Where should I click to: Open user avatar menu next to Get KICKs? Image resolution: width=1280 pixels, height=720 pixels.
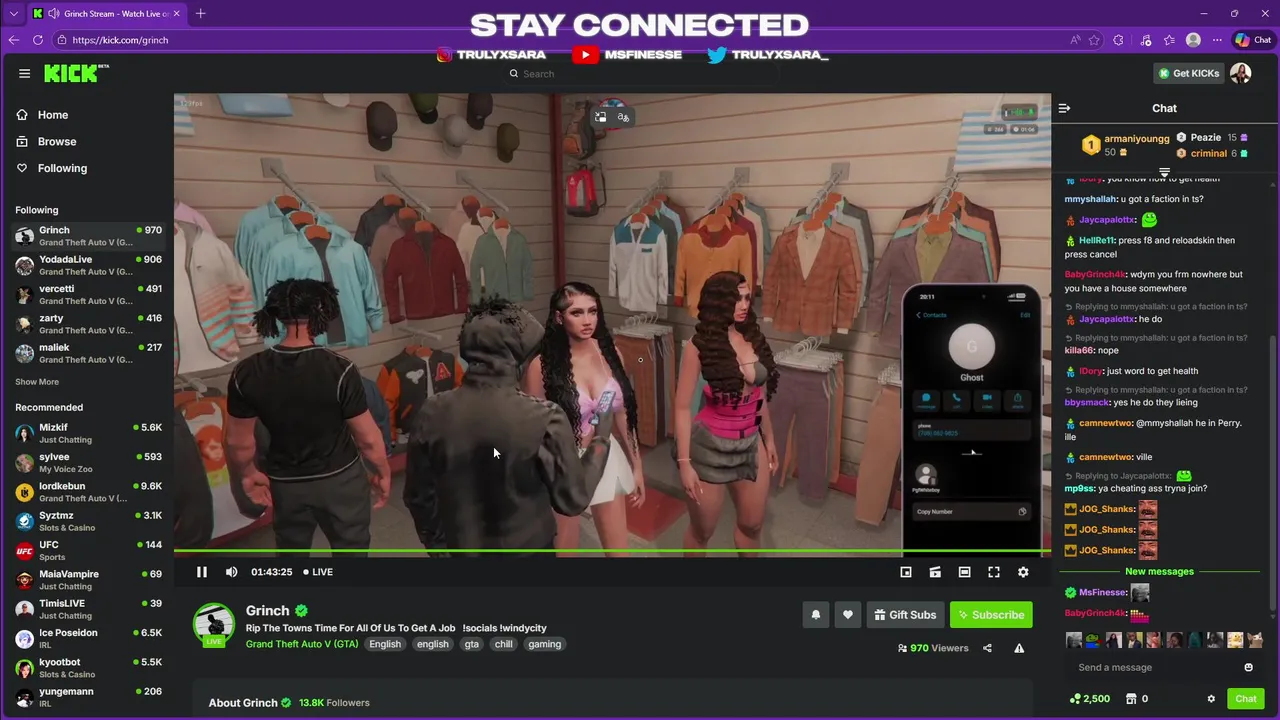pyautogui.click(x=1241, y=73)
